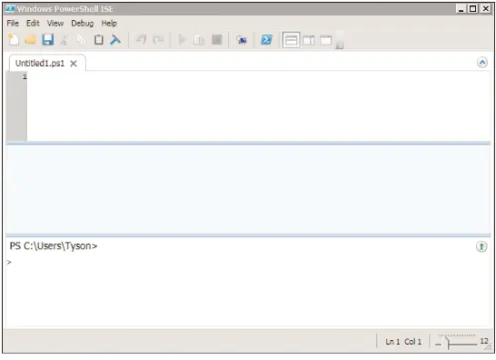Stop execution with the square Stop icon
The image size is (496, 360).
pos(217,40)
